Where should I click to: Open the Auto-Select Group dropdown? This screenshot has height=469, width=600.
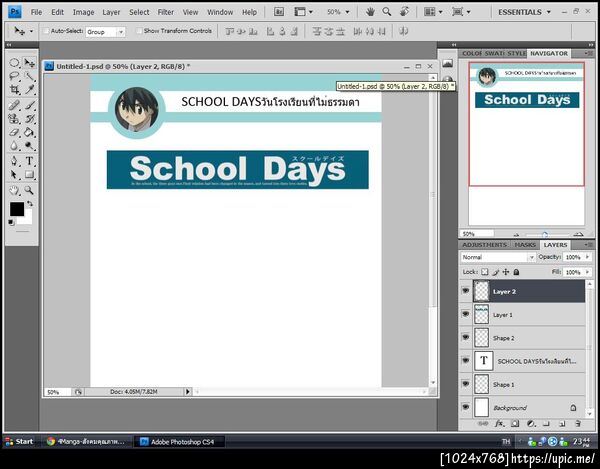[x=105, y=32]
